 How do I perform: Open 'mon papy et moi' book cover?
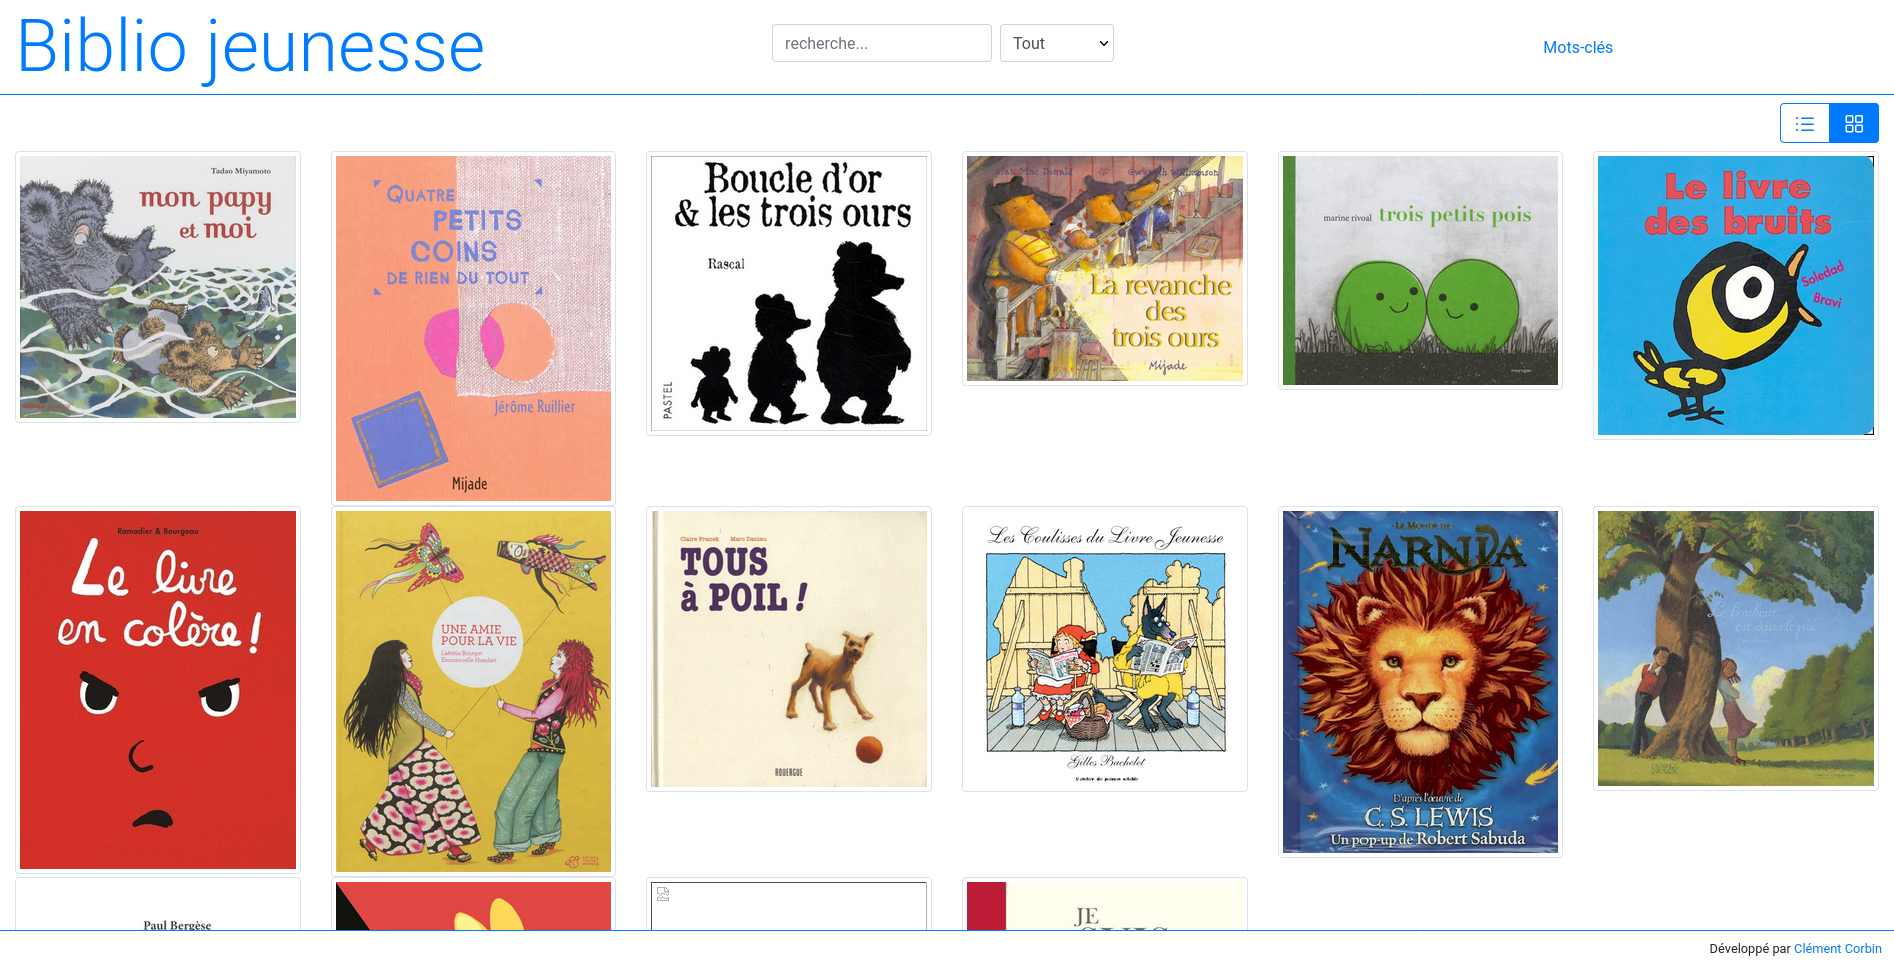click(158, 287)
